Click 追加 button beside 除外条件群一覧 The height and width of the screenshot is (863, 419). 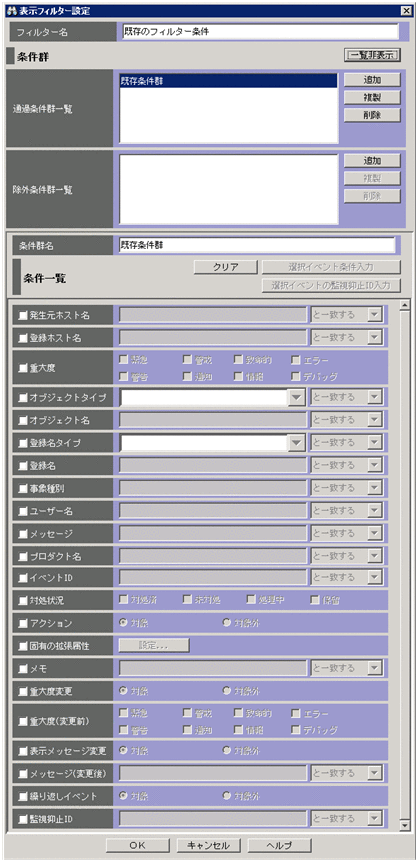coord(372,161)
